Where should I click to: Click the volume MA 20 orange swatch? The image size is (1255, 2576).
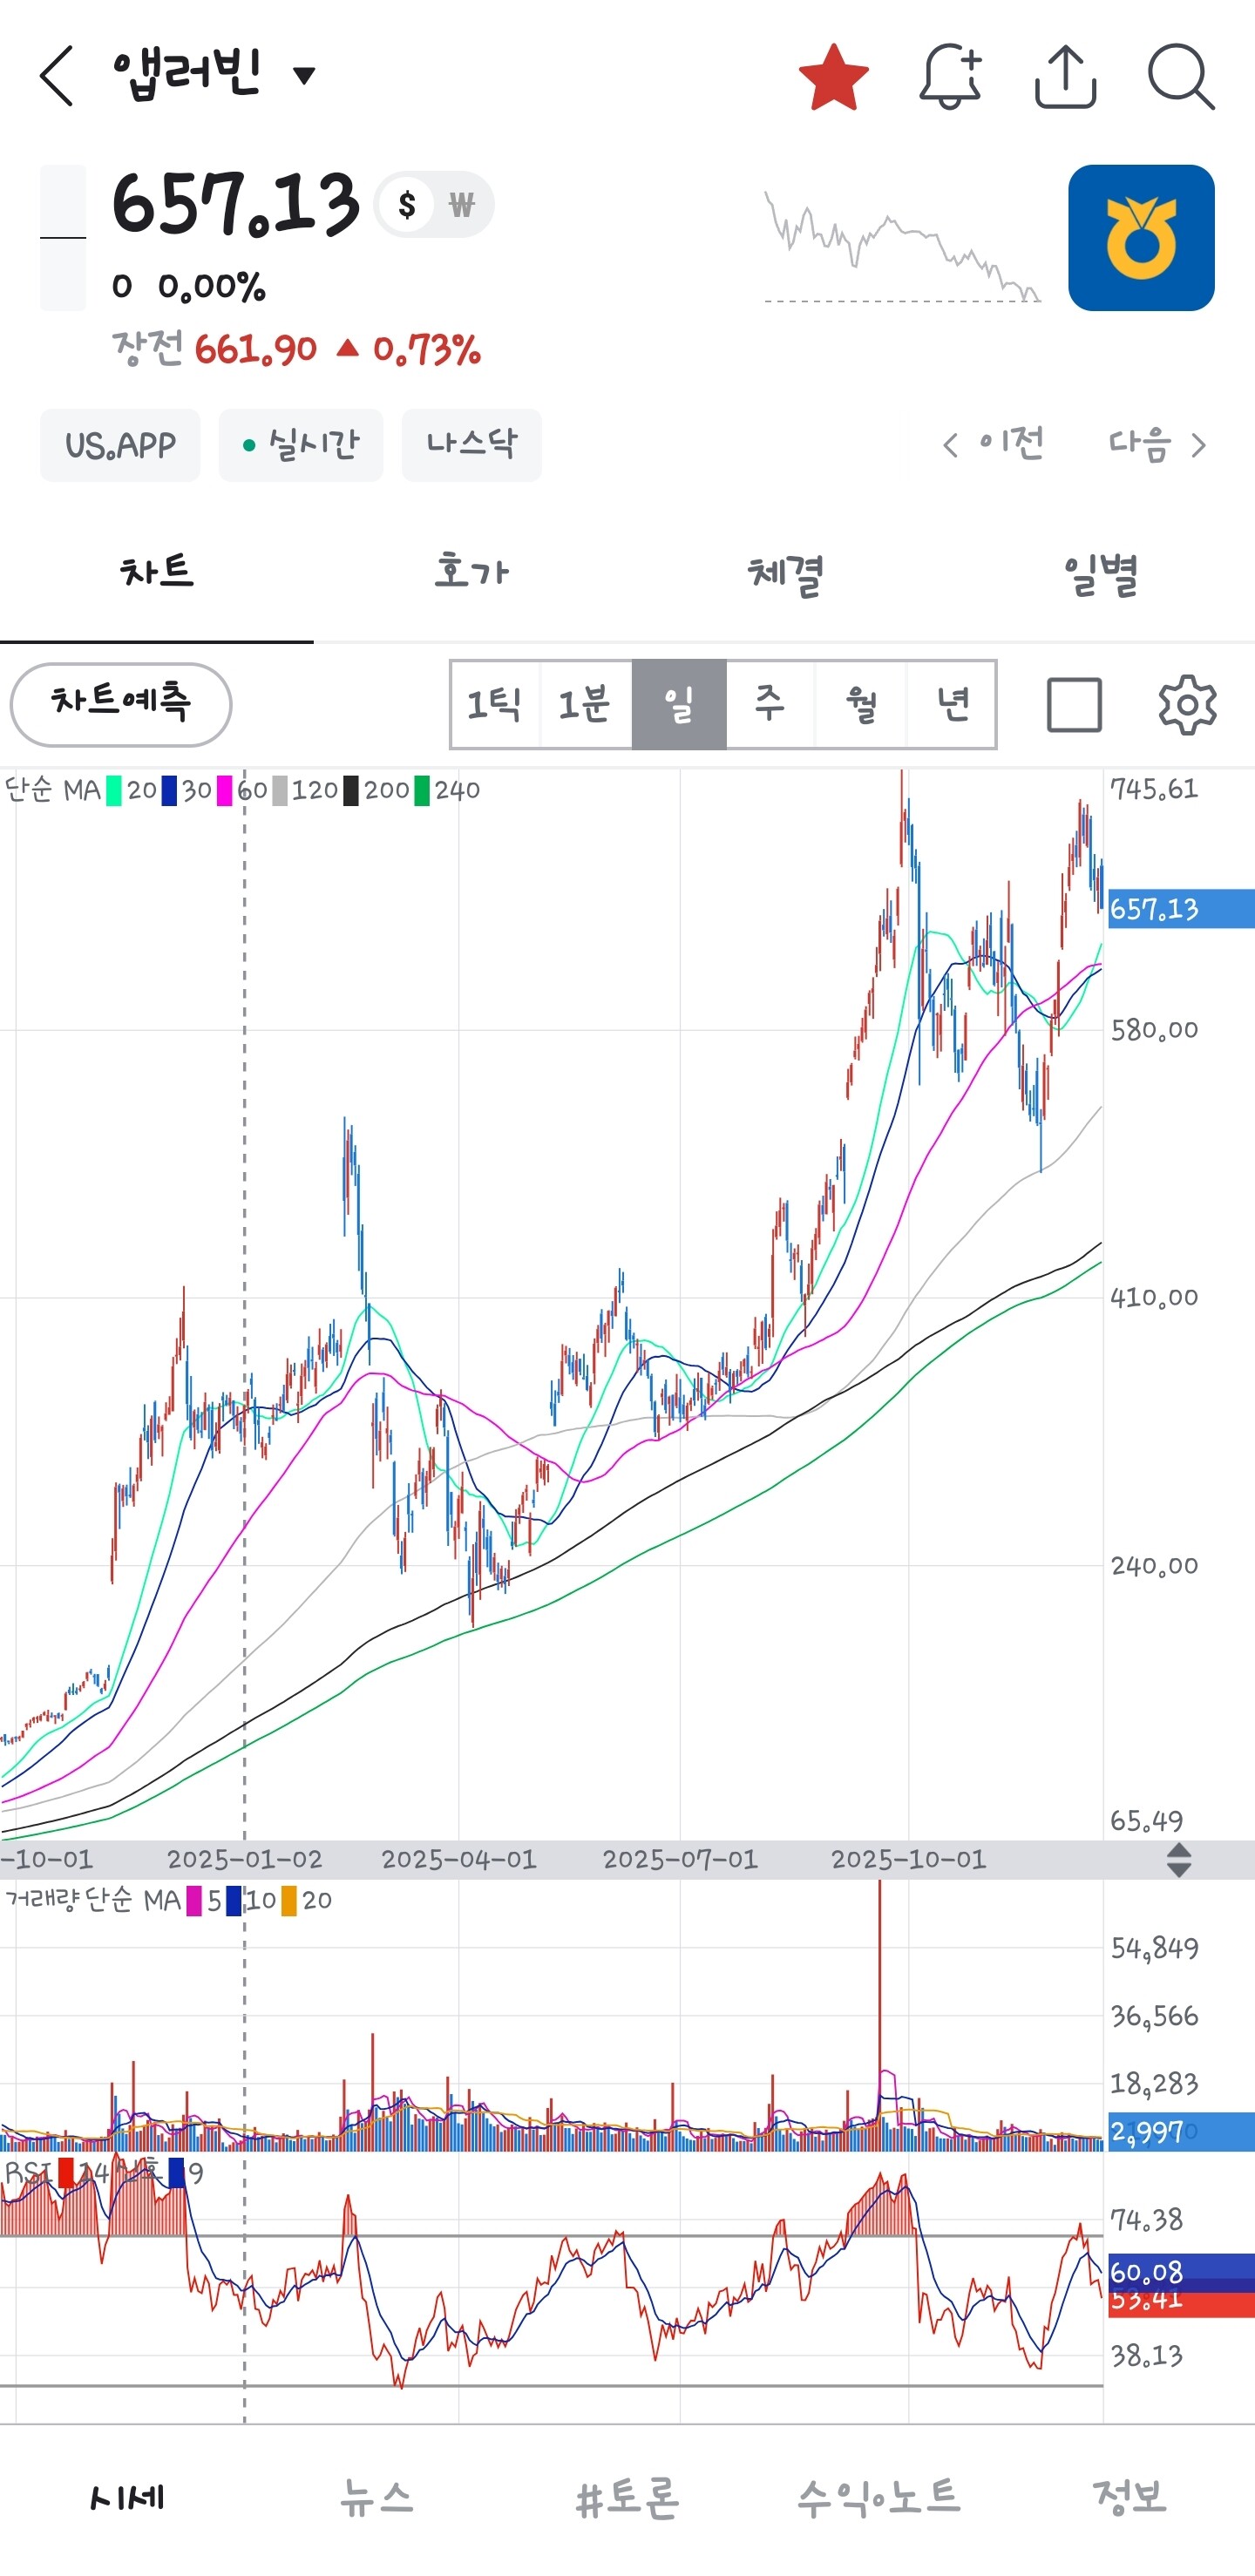pyautogui.click(x=289, y=1901)
